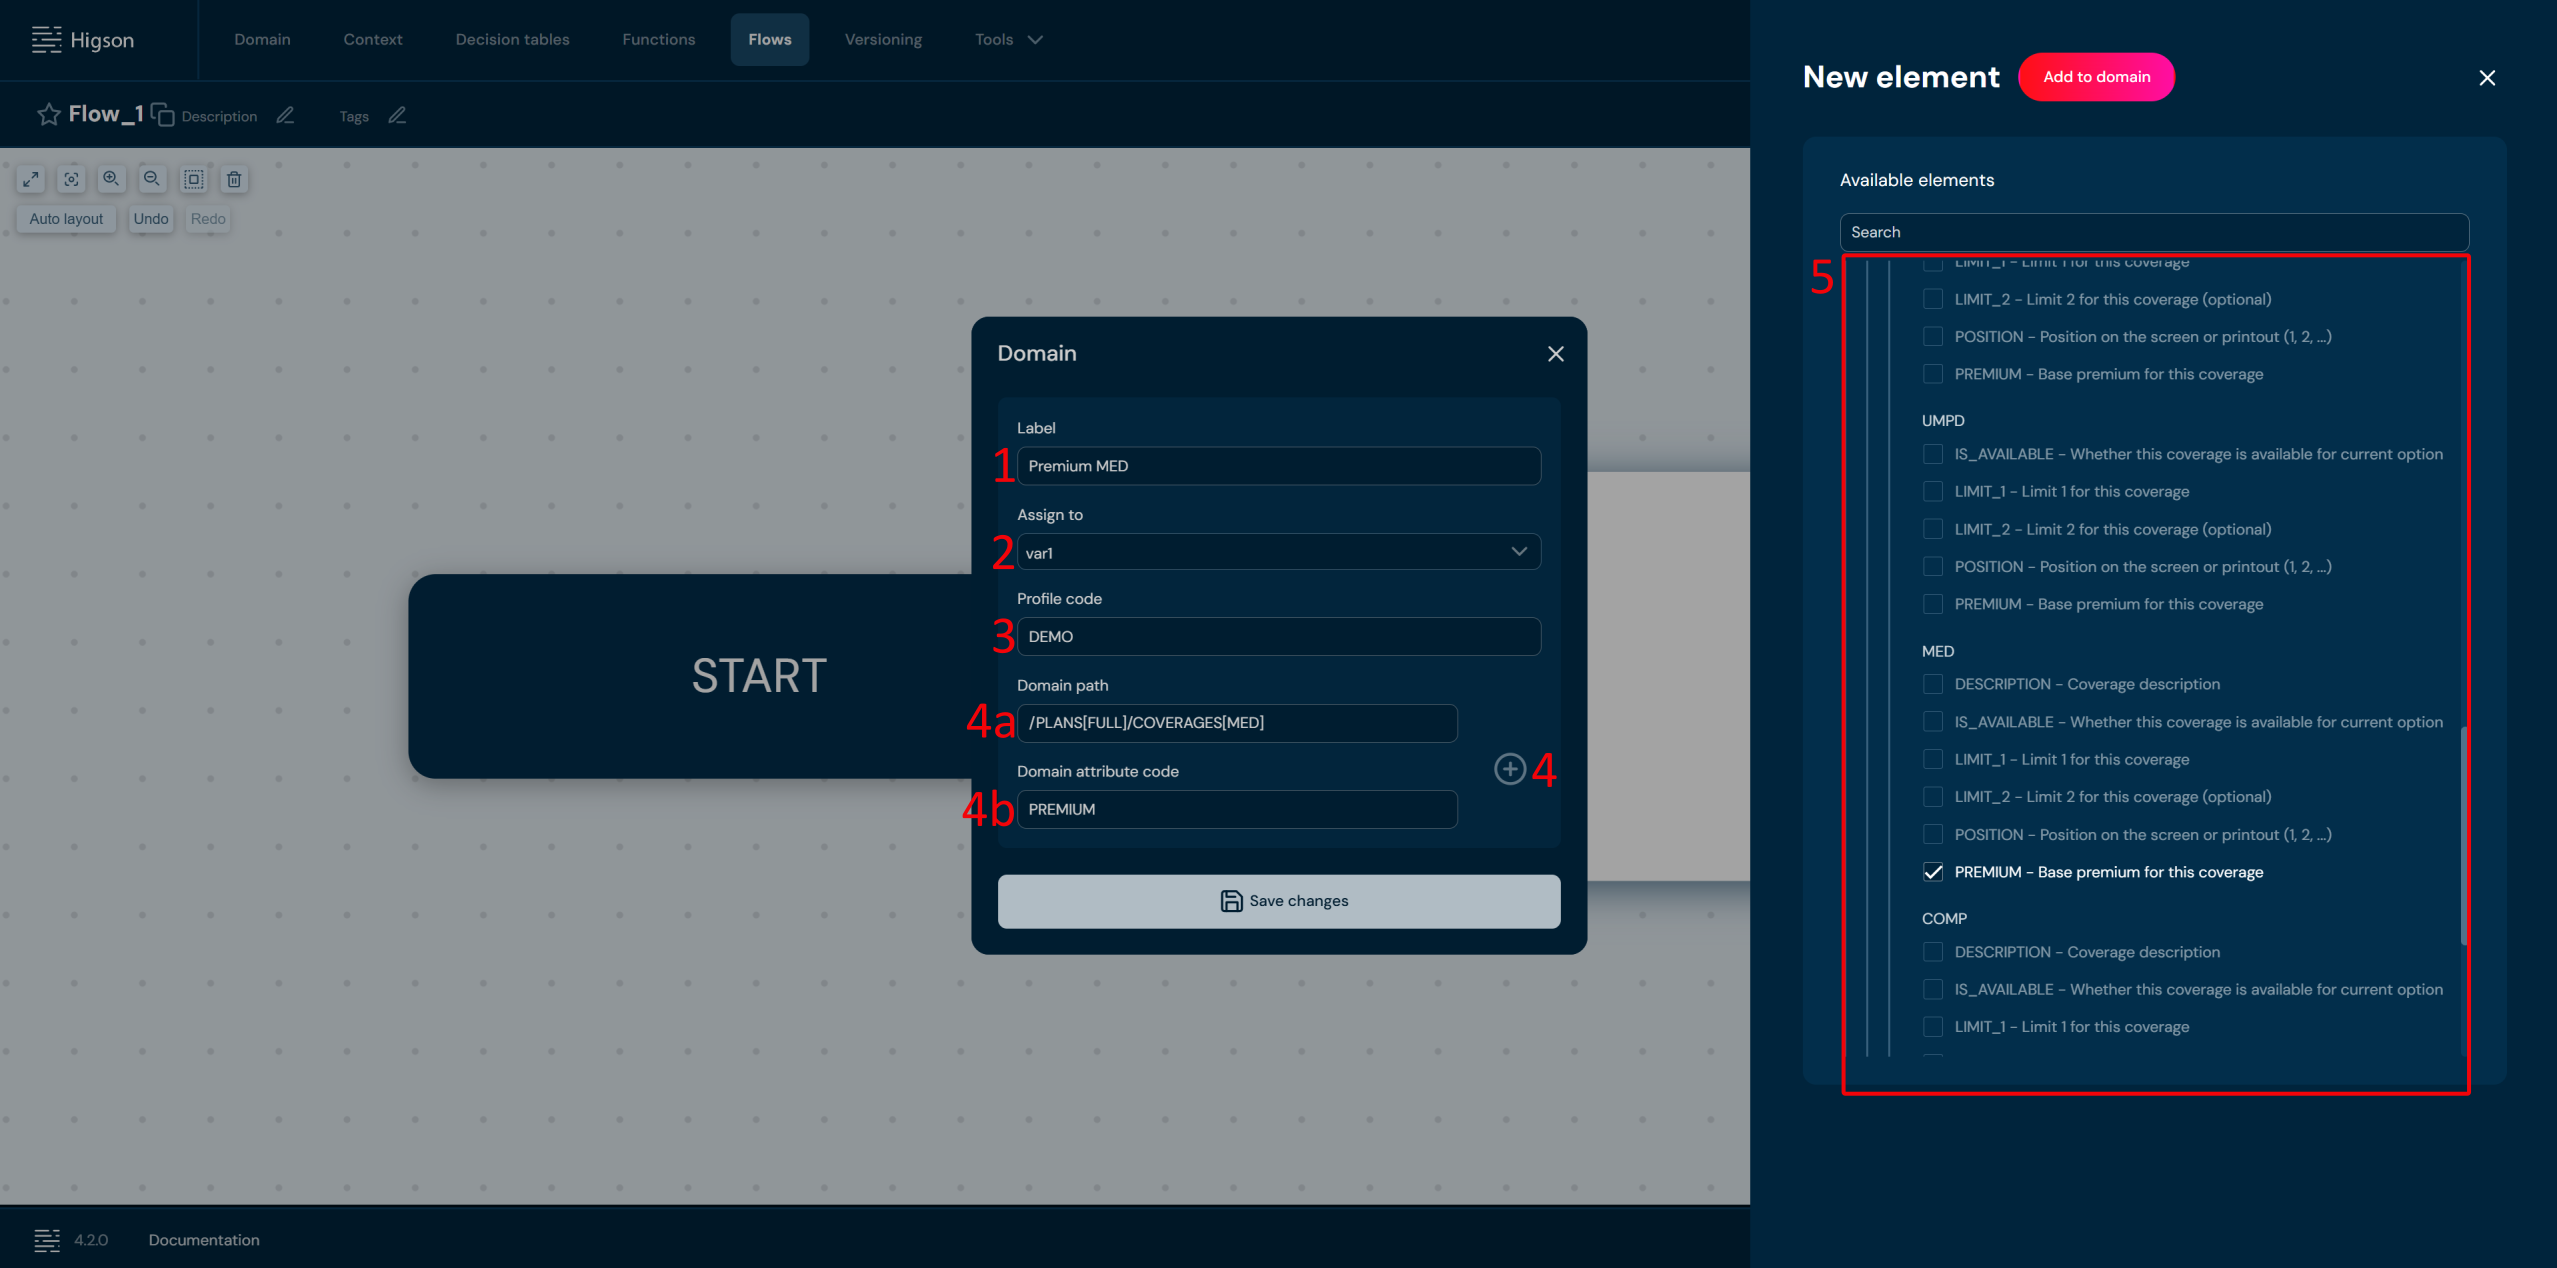This screenshot has width=2557, height=1268.
Task: Expand the Tools menu in top navigation
Action: tap(1008, 40)
